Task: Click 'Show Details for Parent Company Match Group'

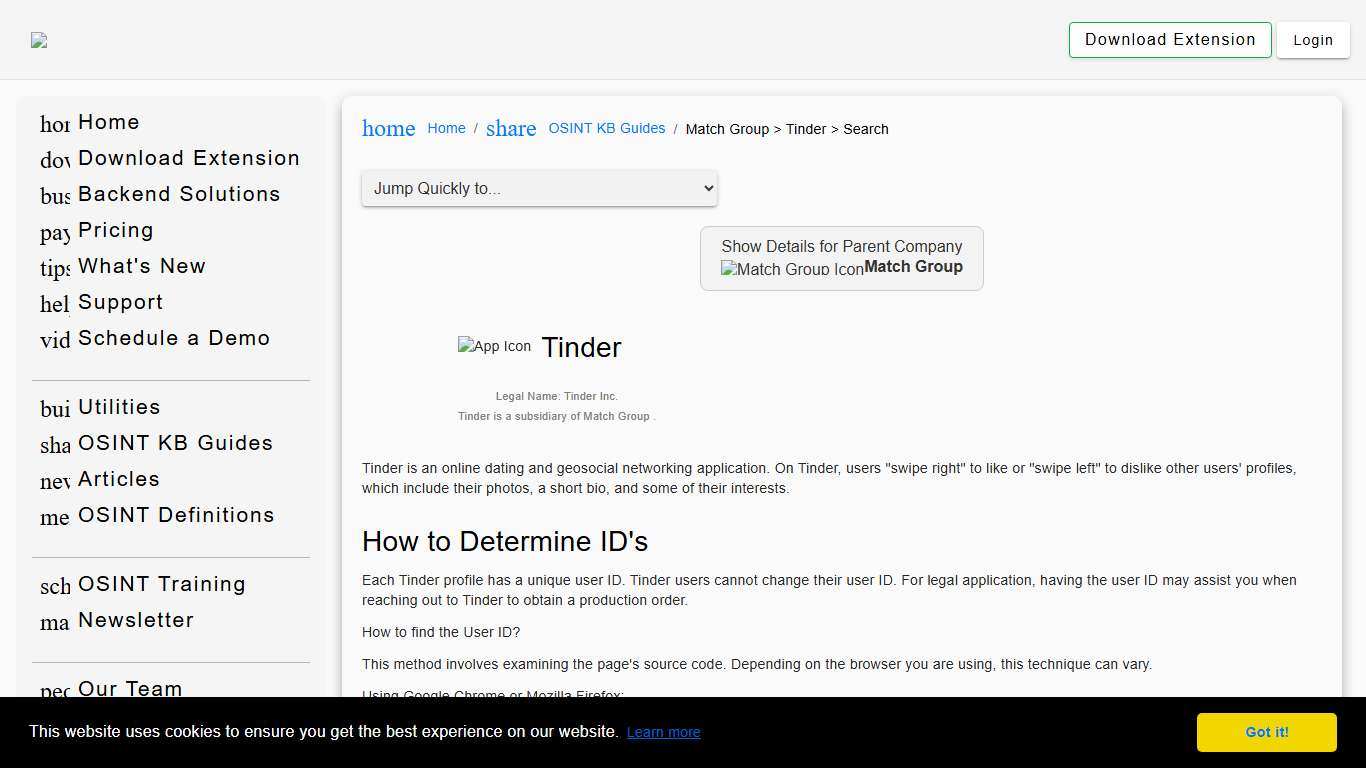Action: (x=841, y=257)
